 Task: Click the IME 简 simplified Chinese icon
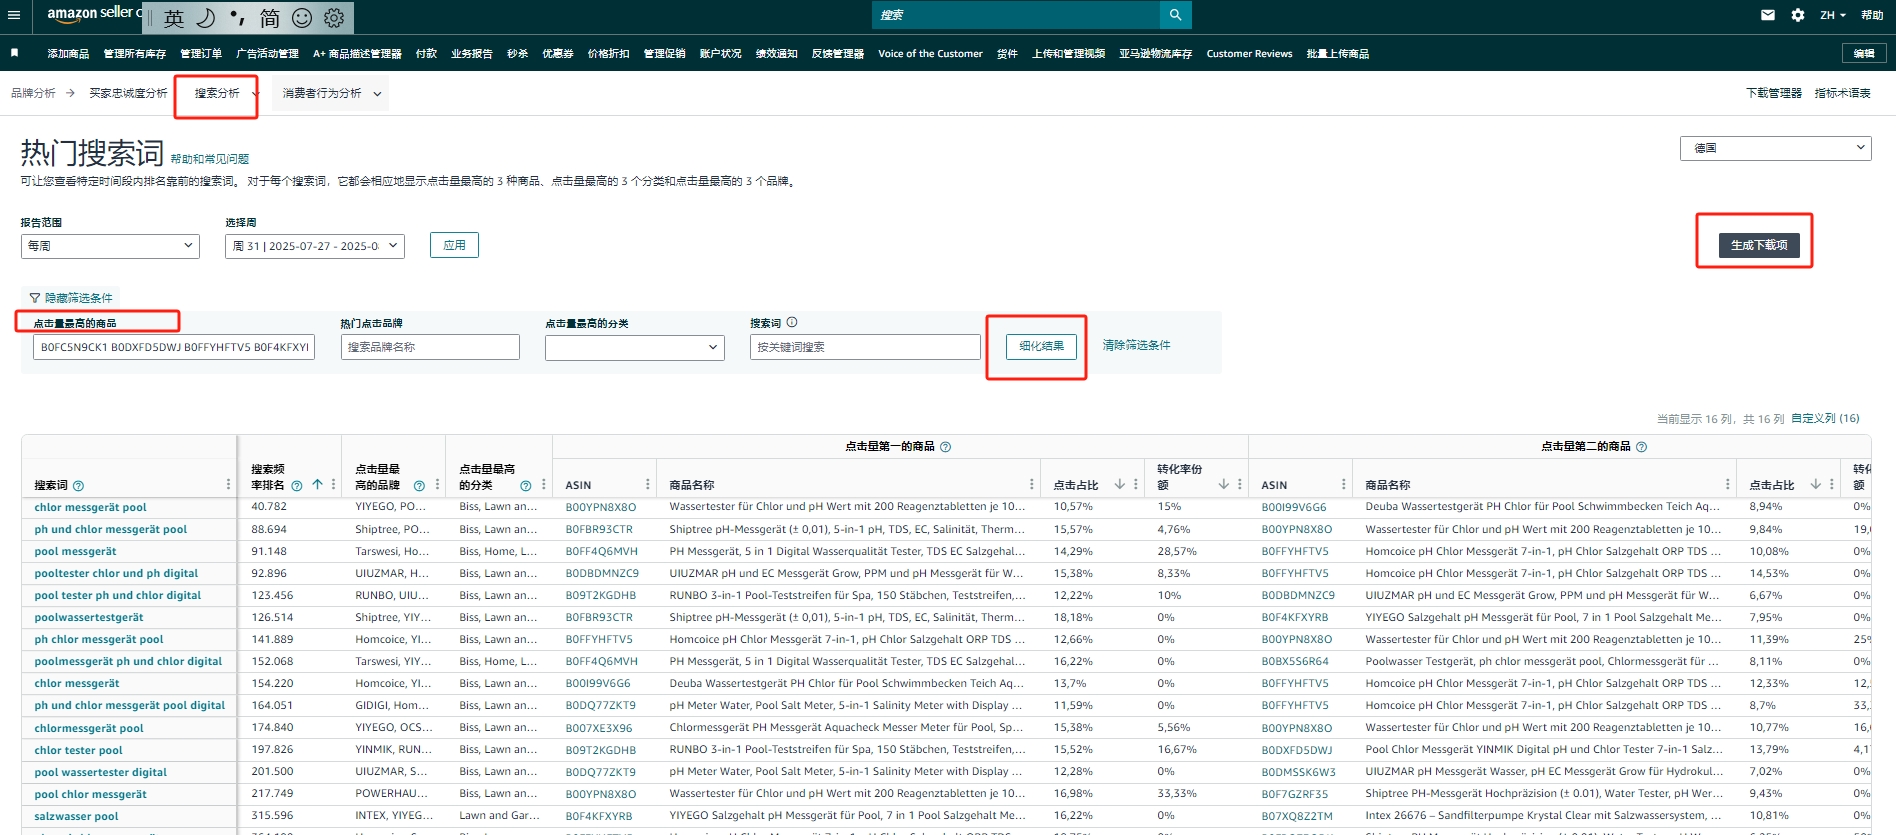(270, 18)
